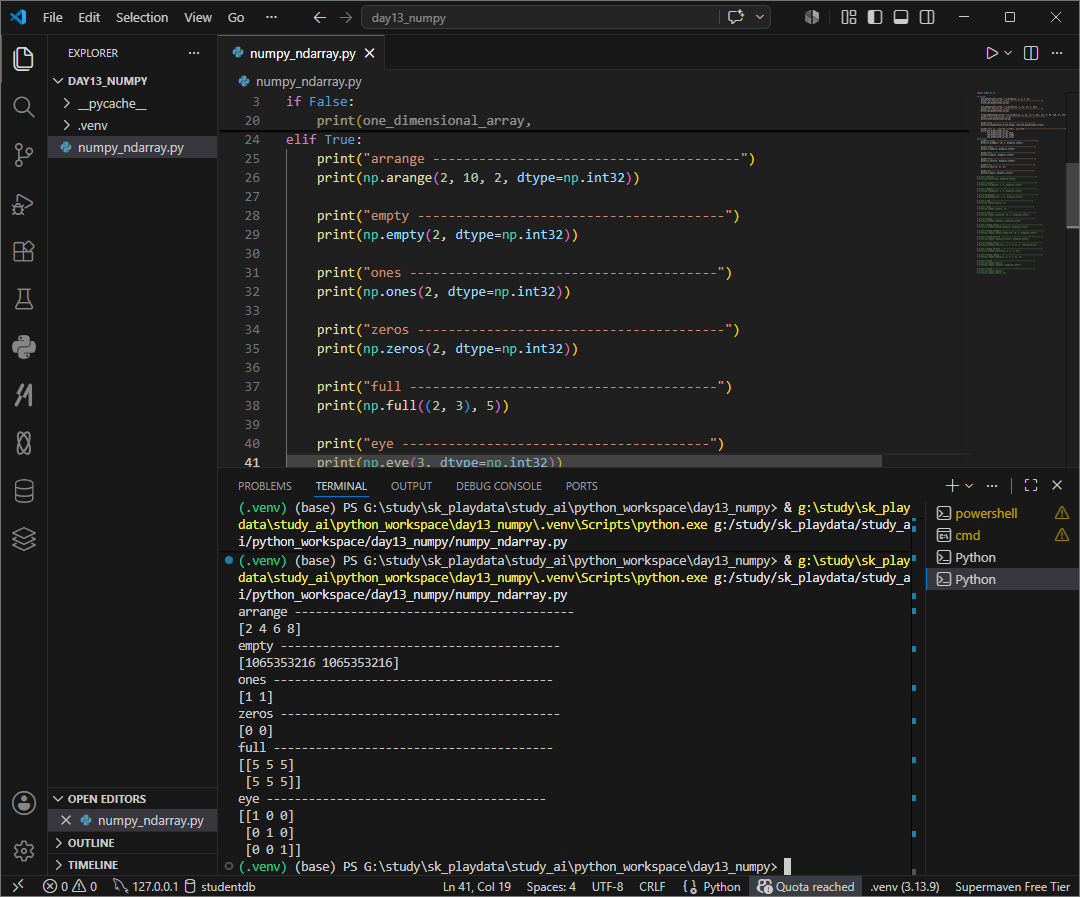Open the Python environments view icon
The width and height of the screenshot is (1080, 897).
point(23,347)
